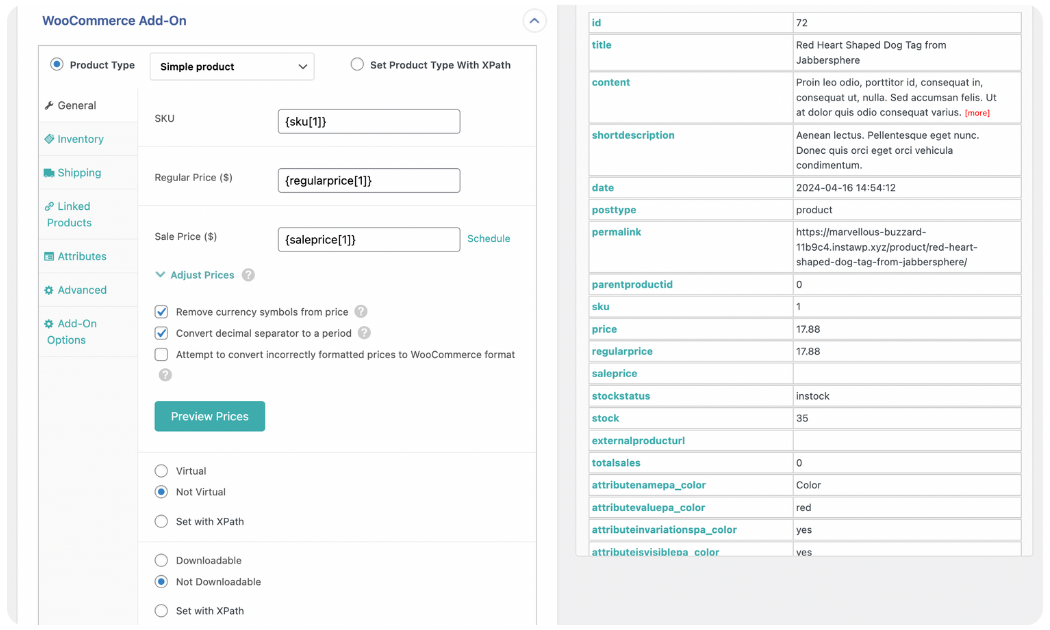Click the Attributes table icon
This screenshot has height=630, width=1050.
click(49, 257)
